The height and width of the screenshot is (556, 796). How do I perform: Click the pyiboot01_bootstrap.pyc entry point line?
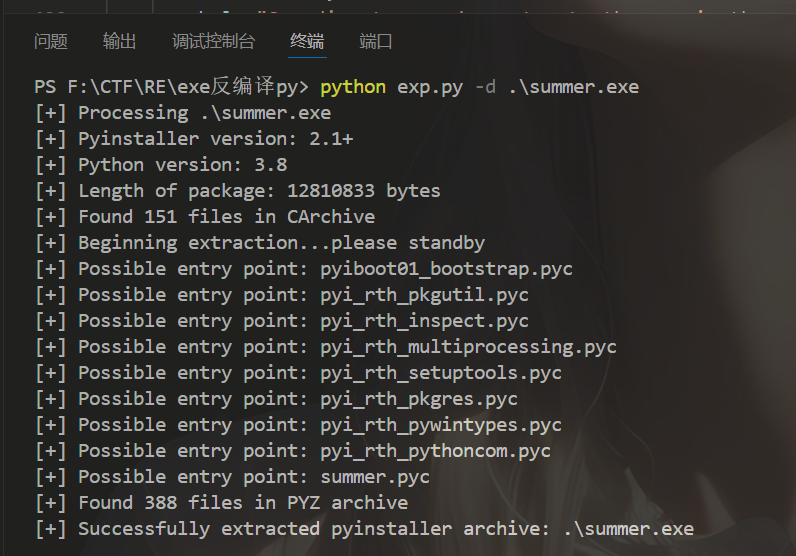pos(304,269)
